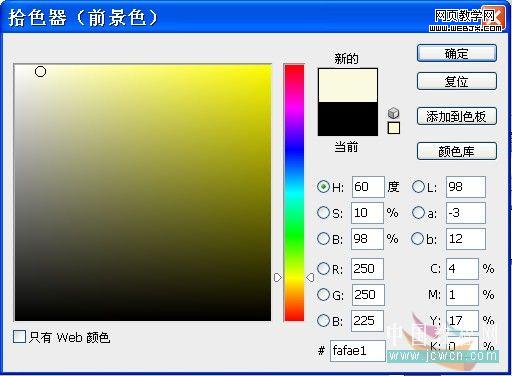Click the H value field showing 60
512x376 pixels.
click(368, 187)
